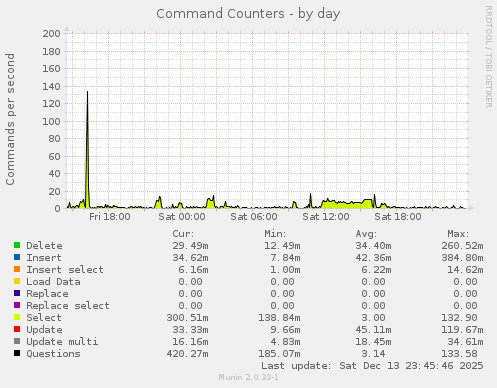Click the 'Sat 00:00' x-axis label
497x388 pixels.
[182, 217]
